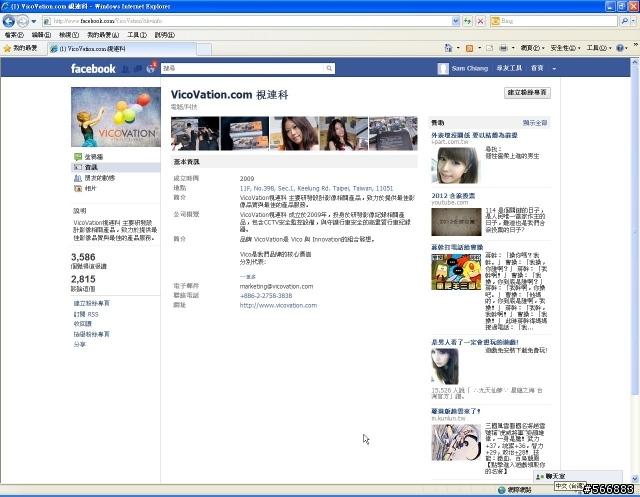640x497 pixels.
Task: Open the Chat bar at bottom right
Action: pyautogui.click(x=578, y=476)
